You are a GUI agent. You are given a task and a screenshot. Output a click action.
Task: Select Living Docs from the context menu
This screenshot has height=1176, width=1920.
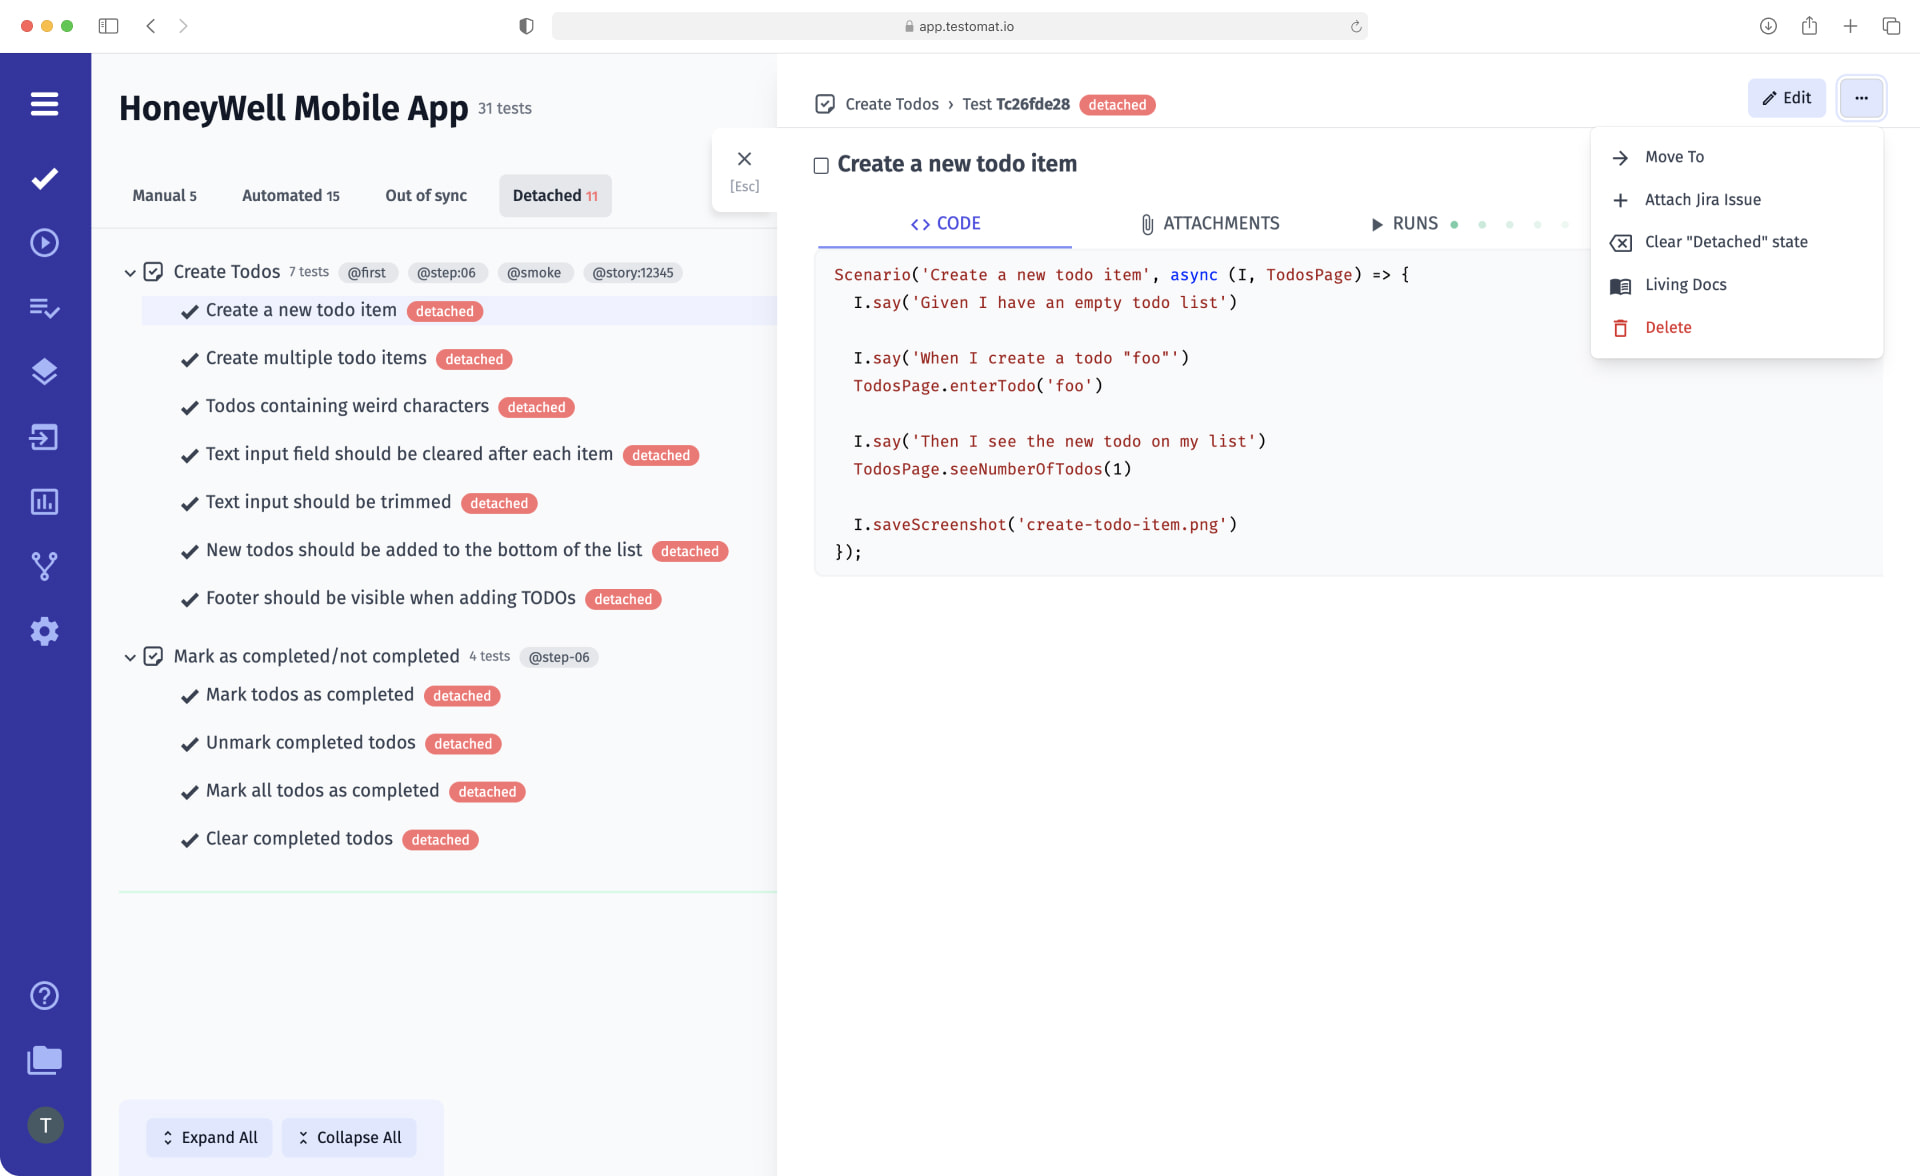(x=1686, y=285)
